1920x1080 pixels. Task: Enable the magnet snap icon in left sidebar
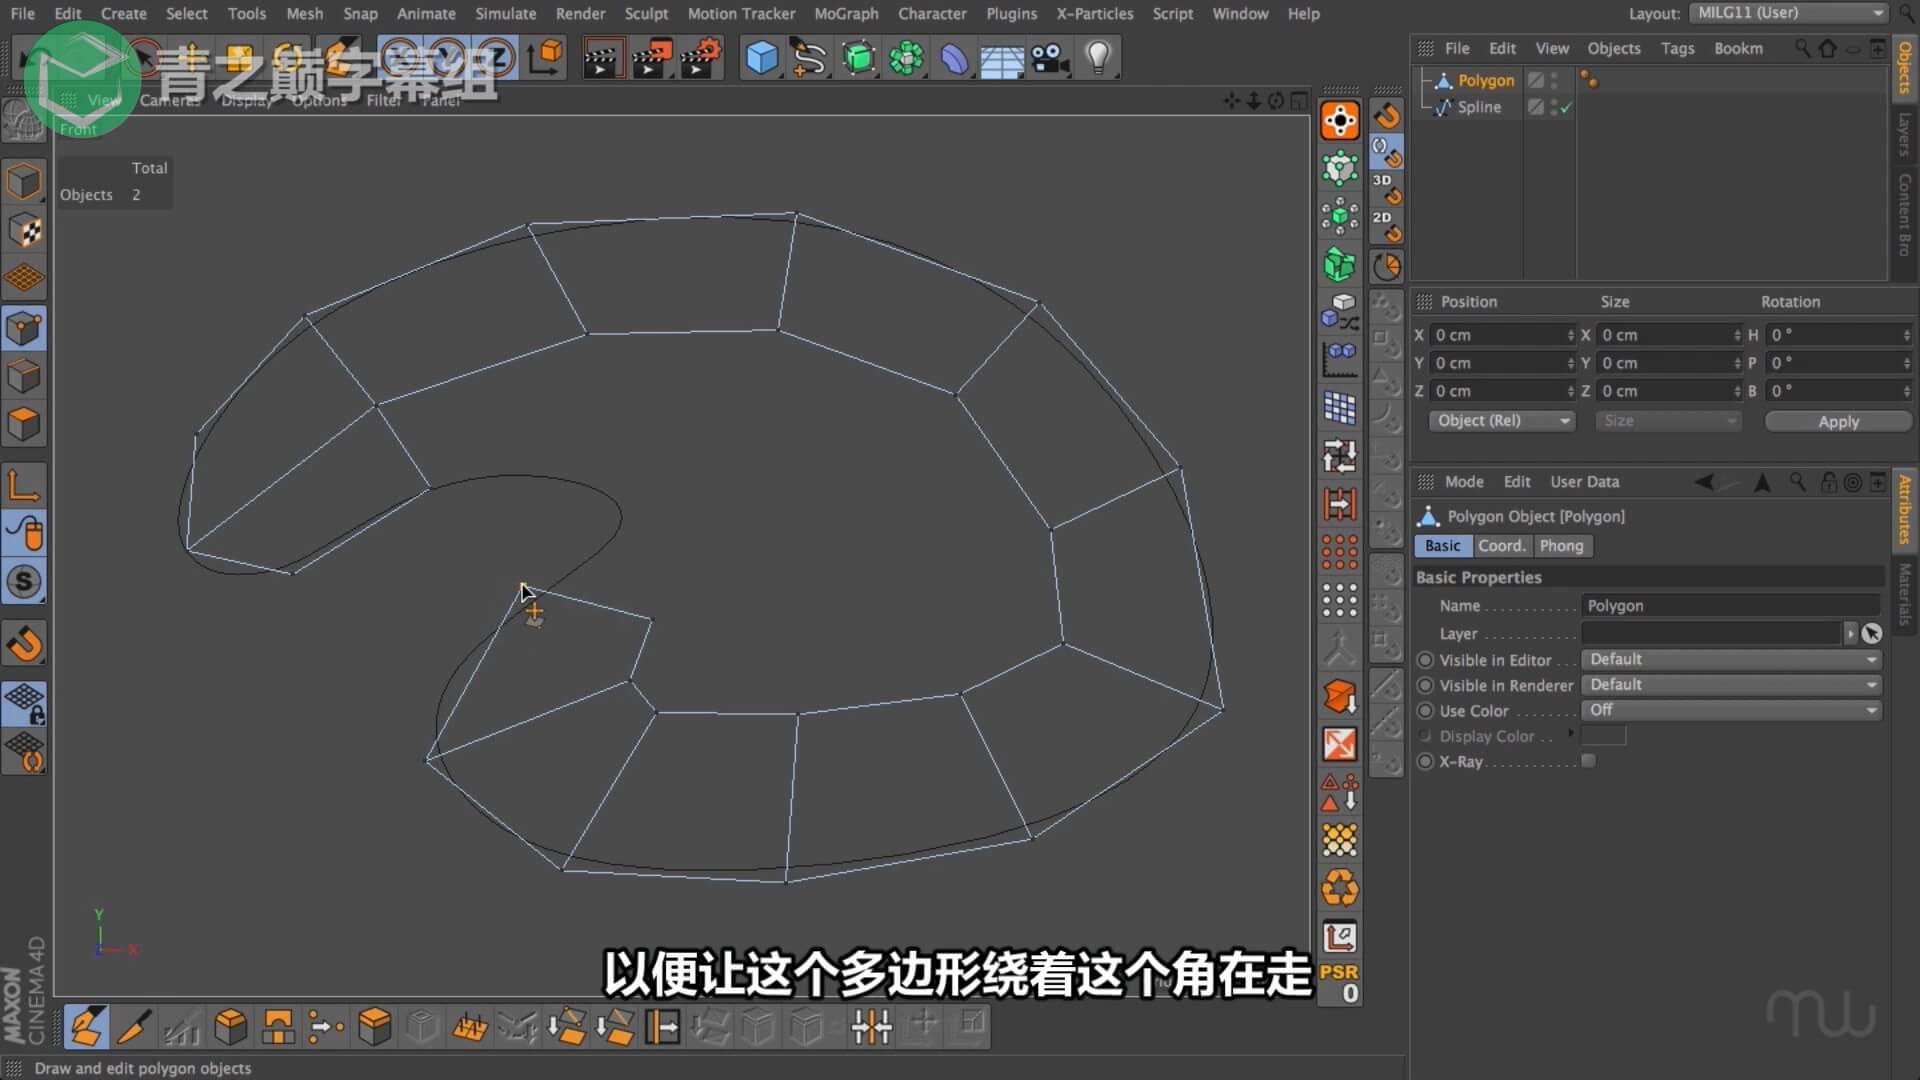[x=24, y=643]
